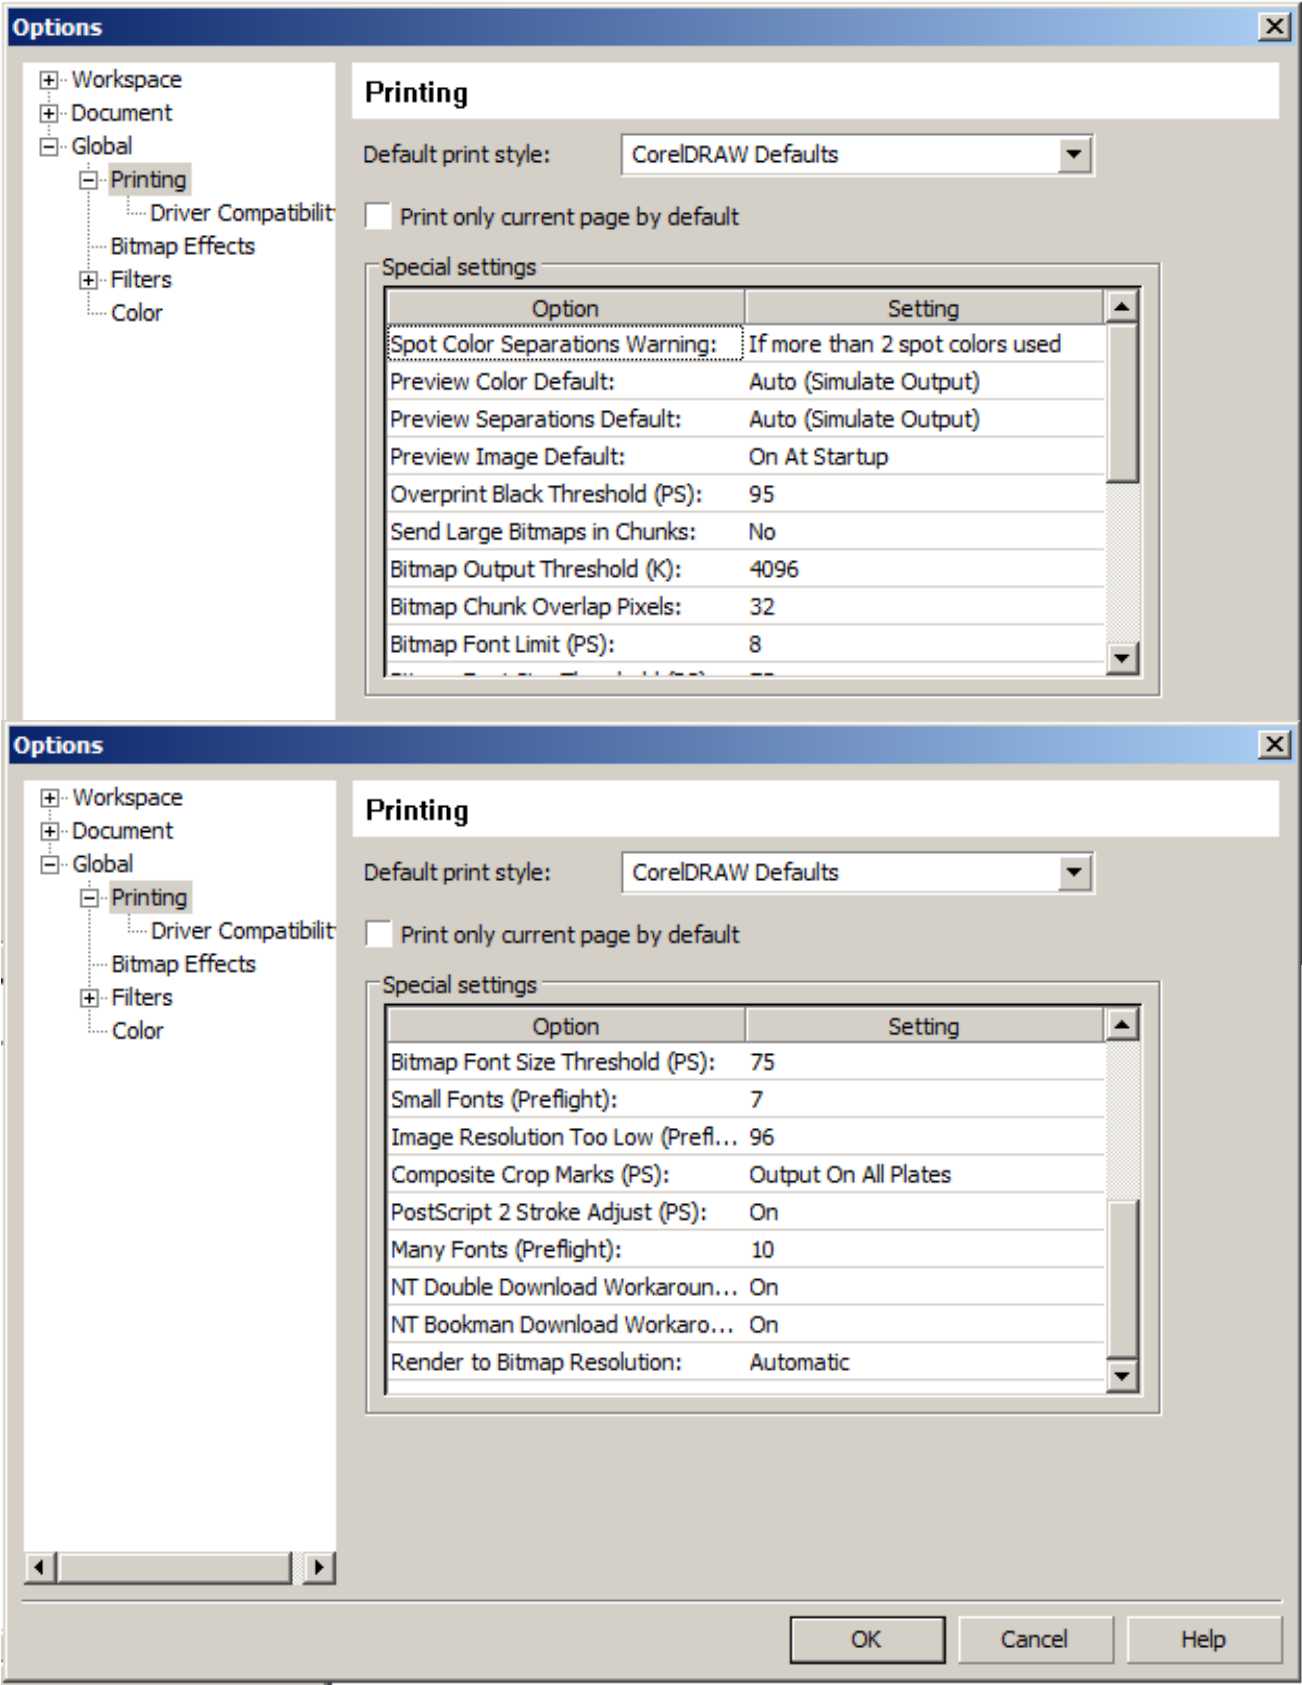Collapse Printing node in upper Options window
1302x1685 pixels.
(x=88, y=180)
